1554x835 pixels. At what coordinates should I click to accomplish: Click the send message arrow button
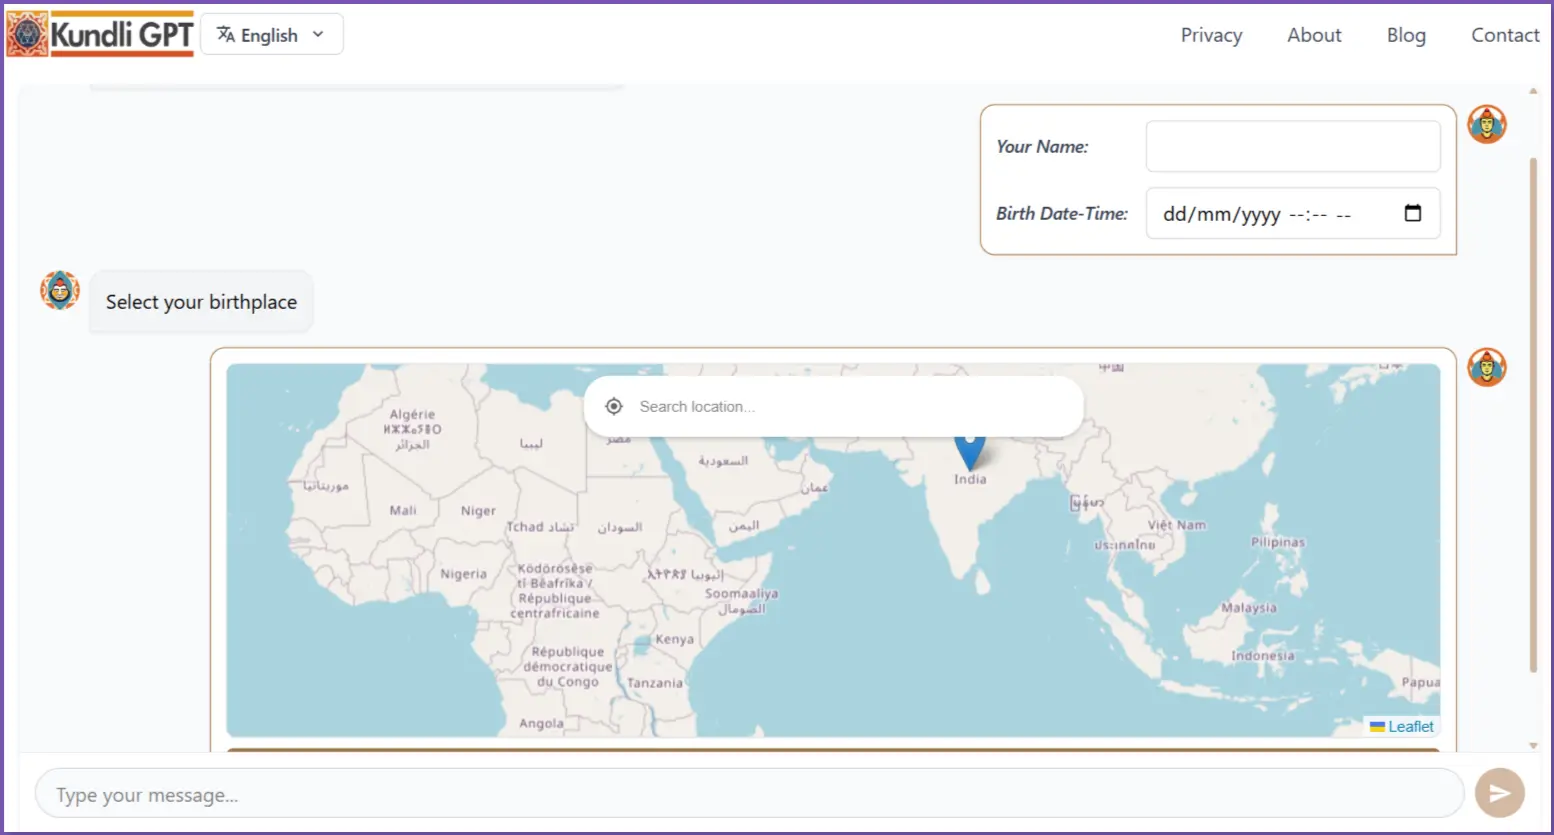pos(1499,793)
